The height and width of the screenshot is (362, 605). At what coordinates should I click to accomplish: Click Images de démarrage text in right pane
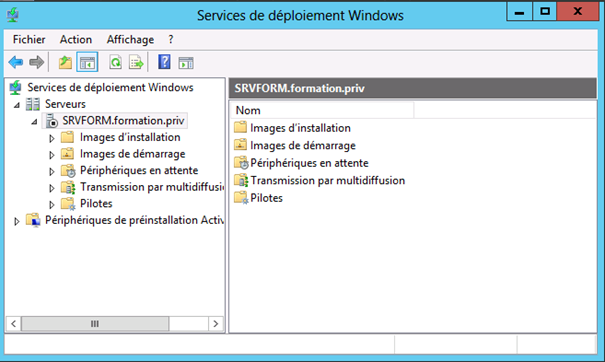tap(303, 145)
